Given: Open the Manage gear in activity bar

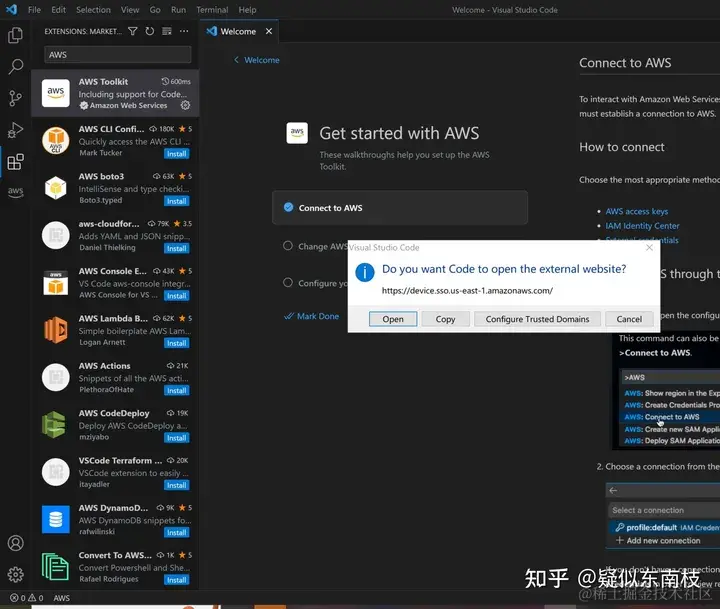Looking at the screenshot, I should [15, 574].
